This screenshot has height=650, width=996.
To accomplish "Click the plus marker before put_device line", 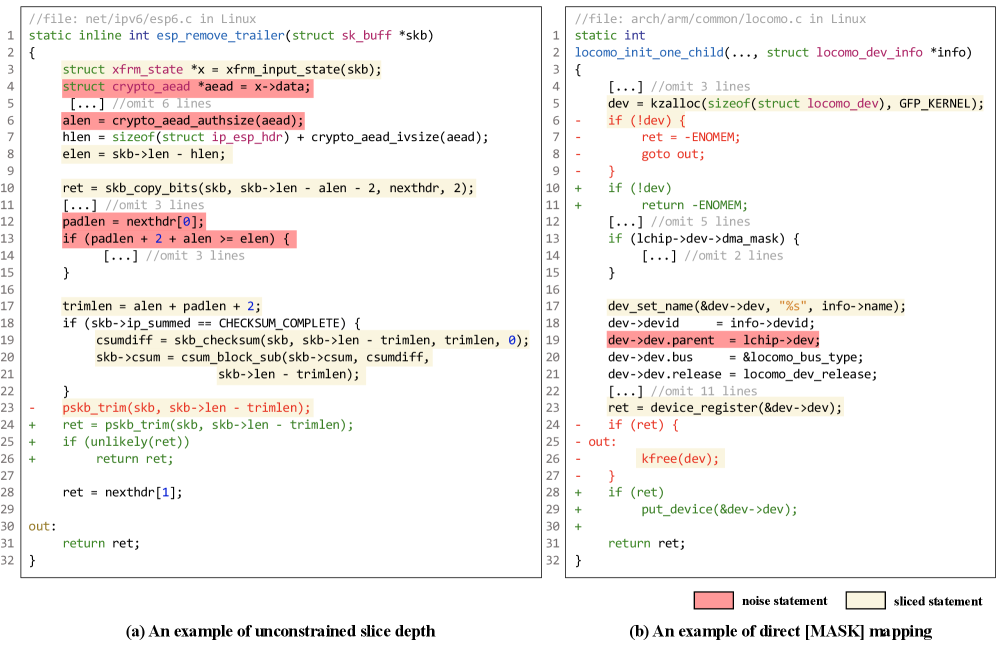I will (579, 509).
